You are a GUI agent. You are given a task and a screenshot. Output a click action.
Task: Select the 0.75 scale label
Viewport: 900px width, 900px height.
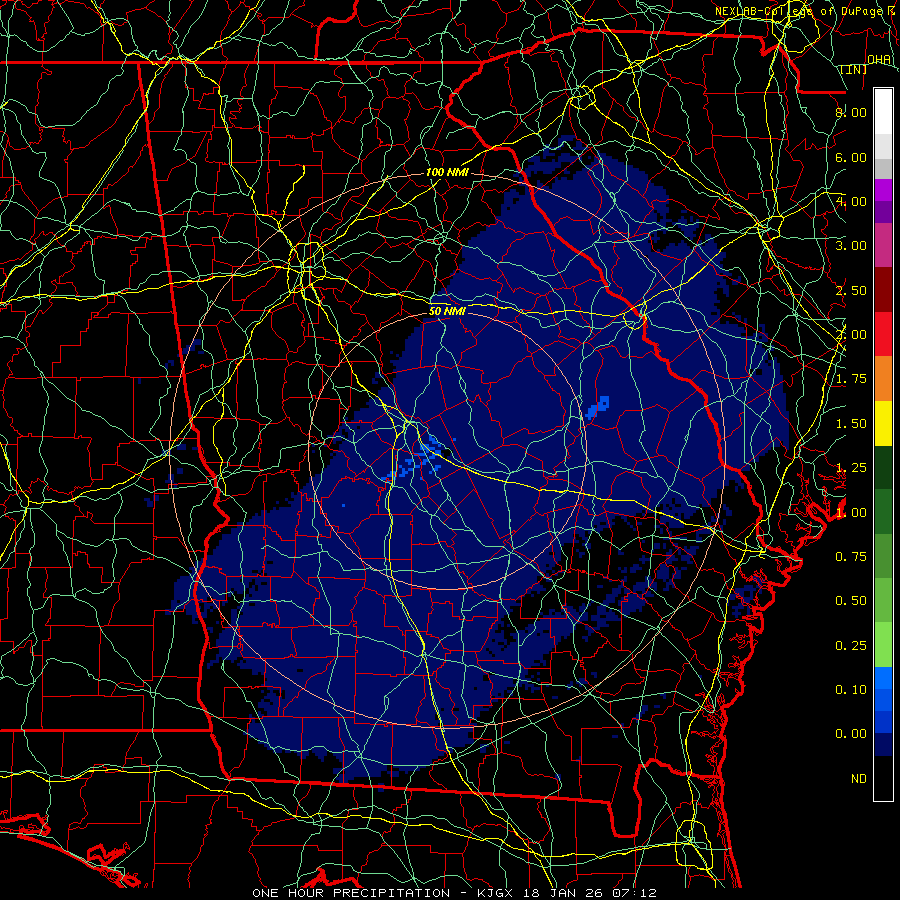[x=851, y=557]
